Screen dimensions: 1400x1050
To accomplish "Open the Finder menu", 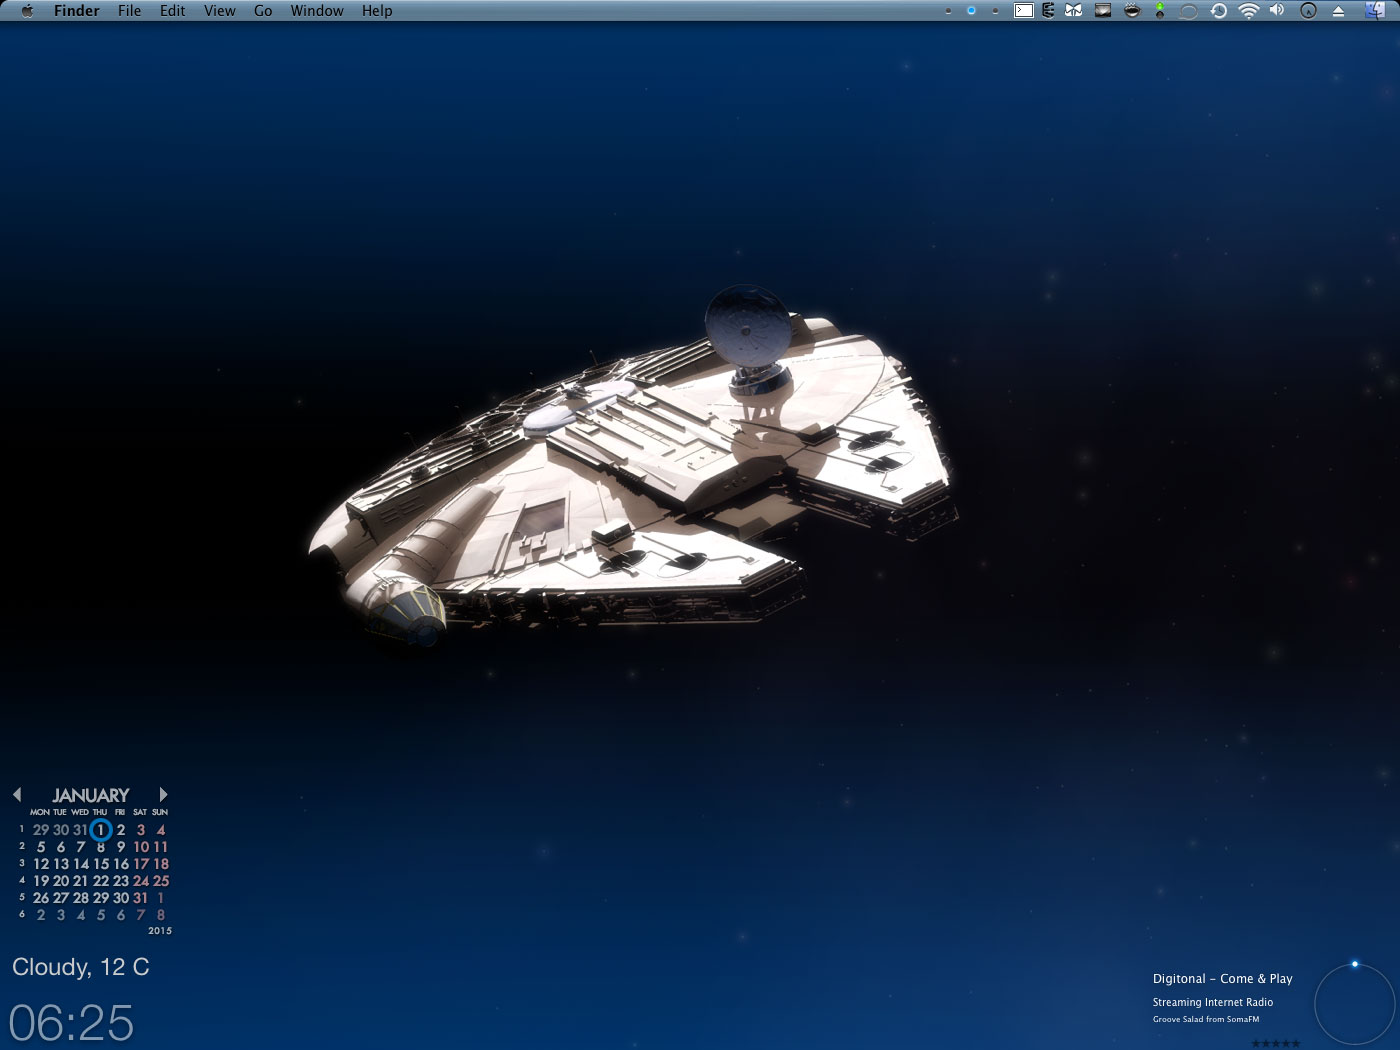I will (x=77, y=11).
